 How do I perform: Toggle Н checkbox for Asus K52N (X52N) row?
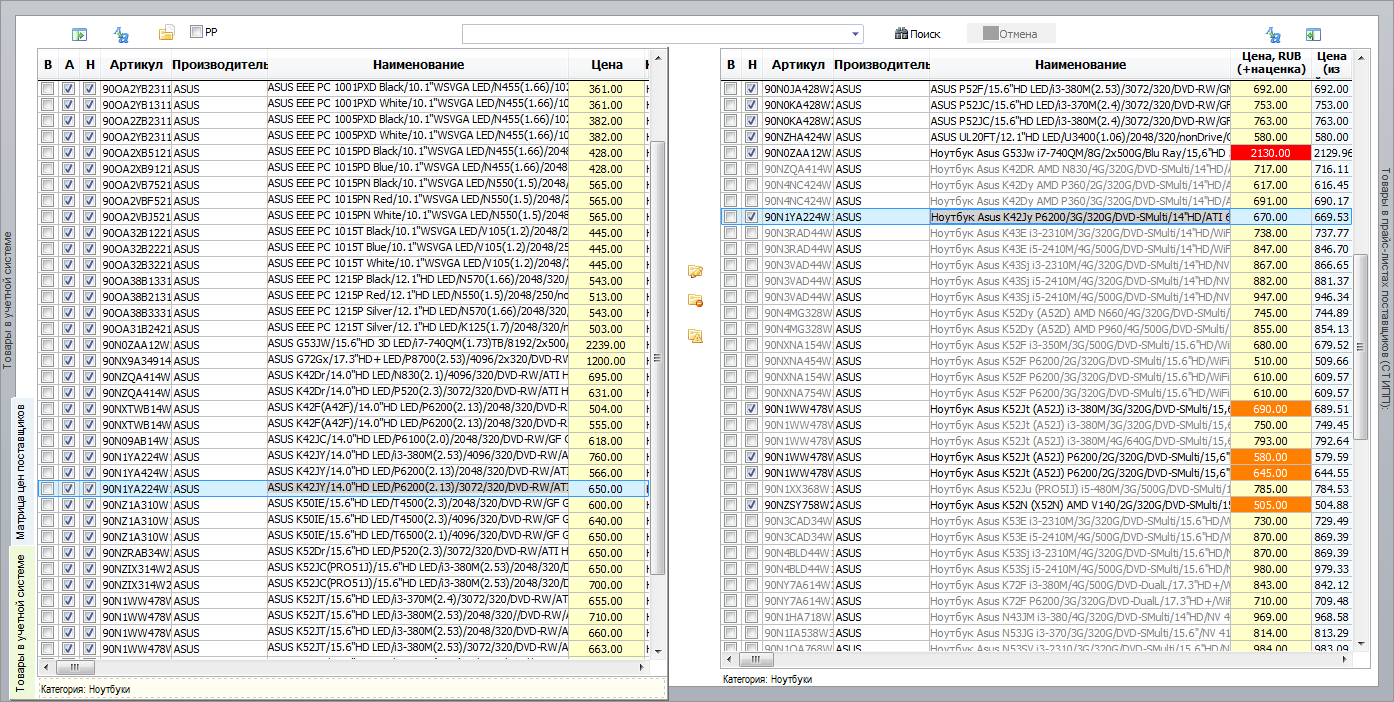click(x=751, y=505)
